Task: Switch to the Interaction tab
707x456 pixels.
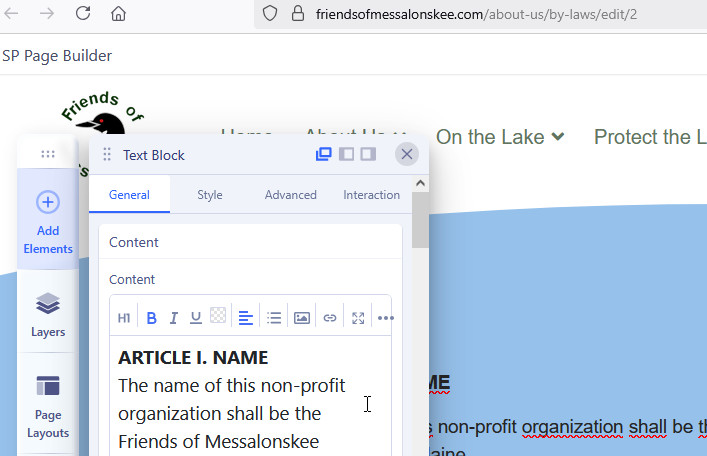Action: coord(371,195)
